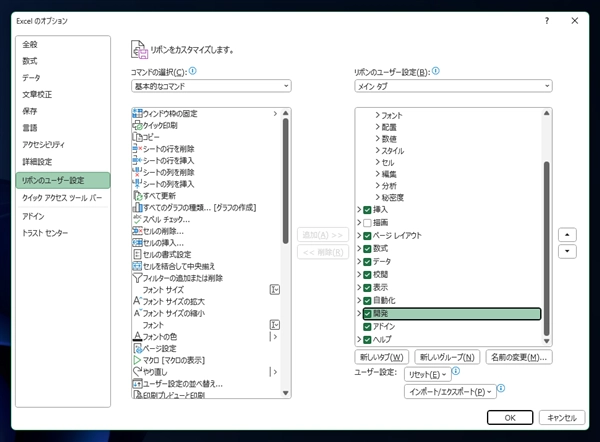Open クイック アクセス ツール バー category
Viewport: 600px width, 442px height.
(x=62, y=197)
